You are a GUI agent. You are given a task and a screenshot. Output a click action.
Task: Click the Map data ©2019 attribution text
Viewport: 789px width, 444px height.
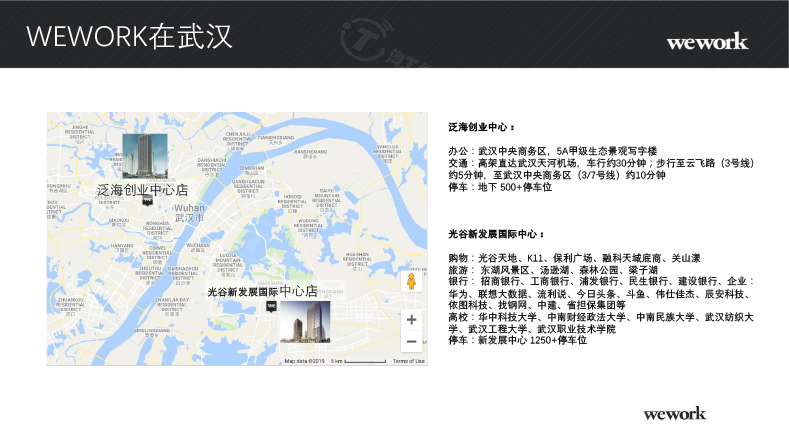304,361
